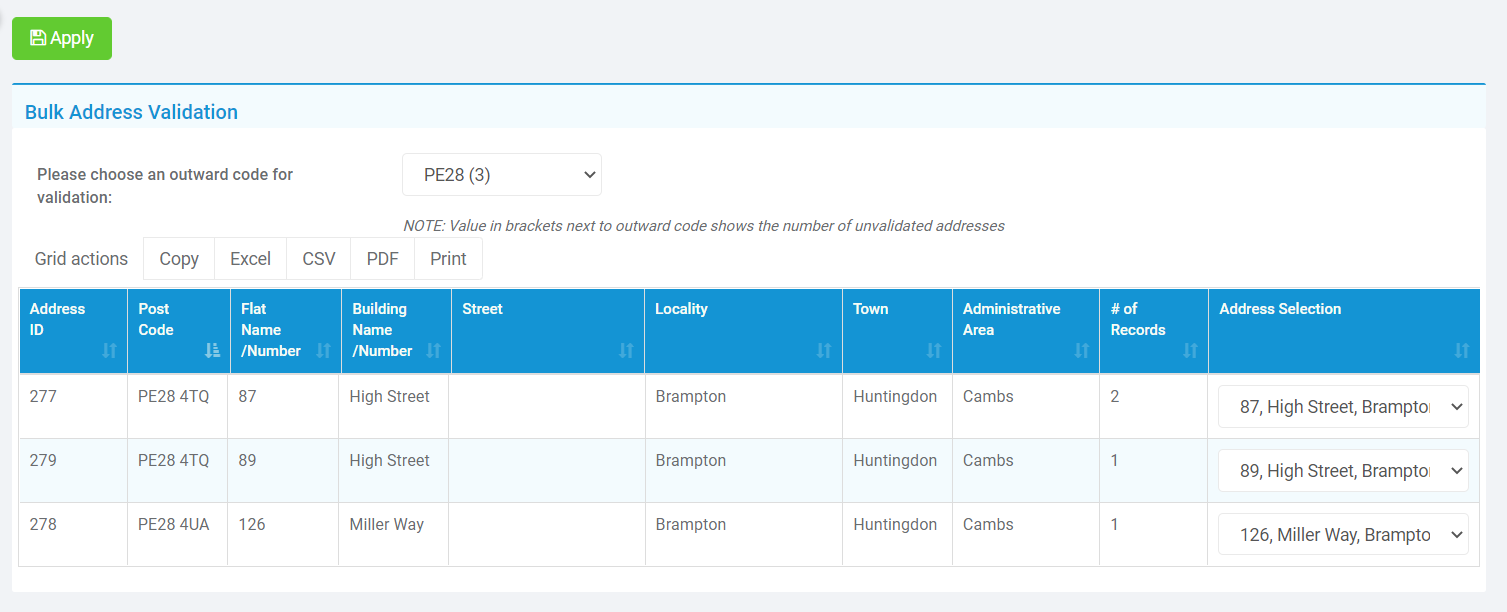Click the green Apply button
The width and height of the screenshot is (1507, 612).
[x=62, y=38]
